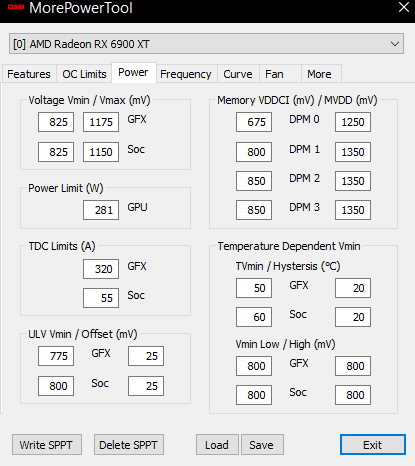This screenshot has width=415, height=466.
Task: Expand the GPU selection dropdown arrow
Action: pyautogui.click(x=395, y=44)
